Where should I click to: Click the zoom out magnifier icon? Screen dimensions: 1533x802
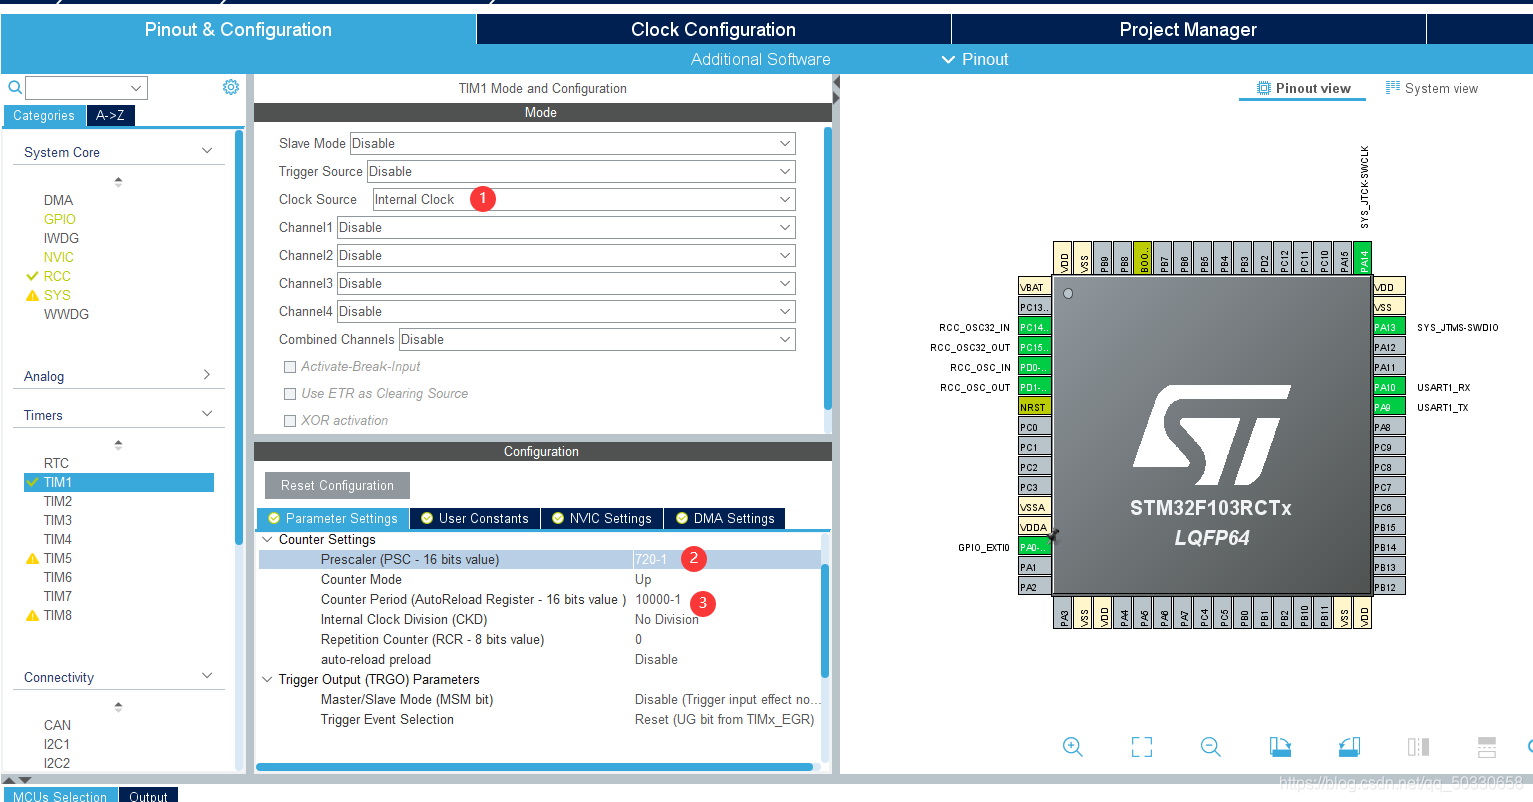click(1210, 746)
